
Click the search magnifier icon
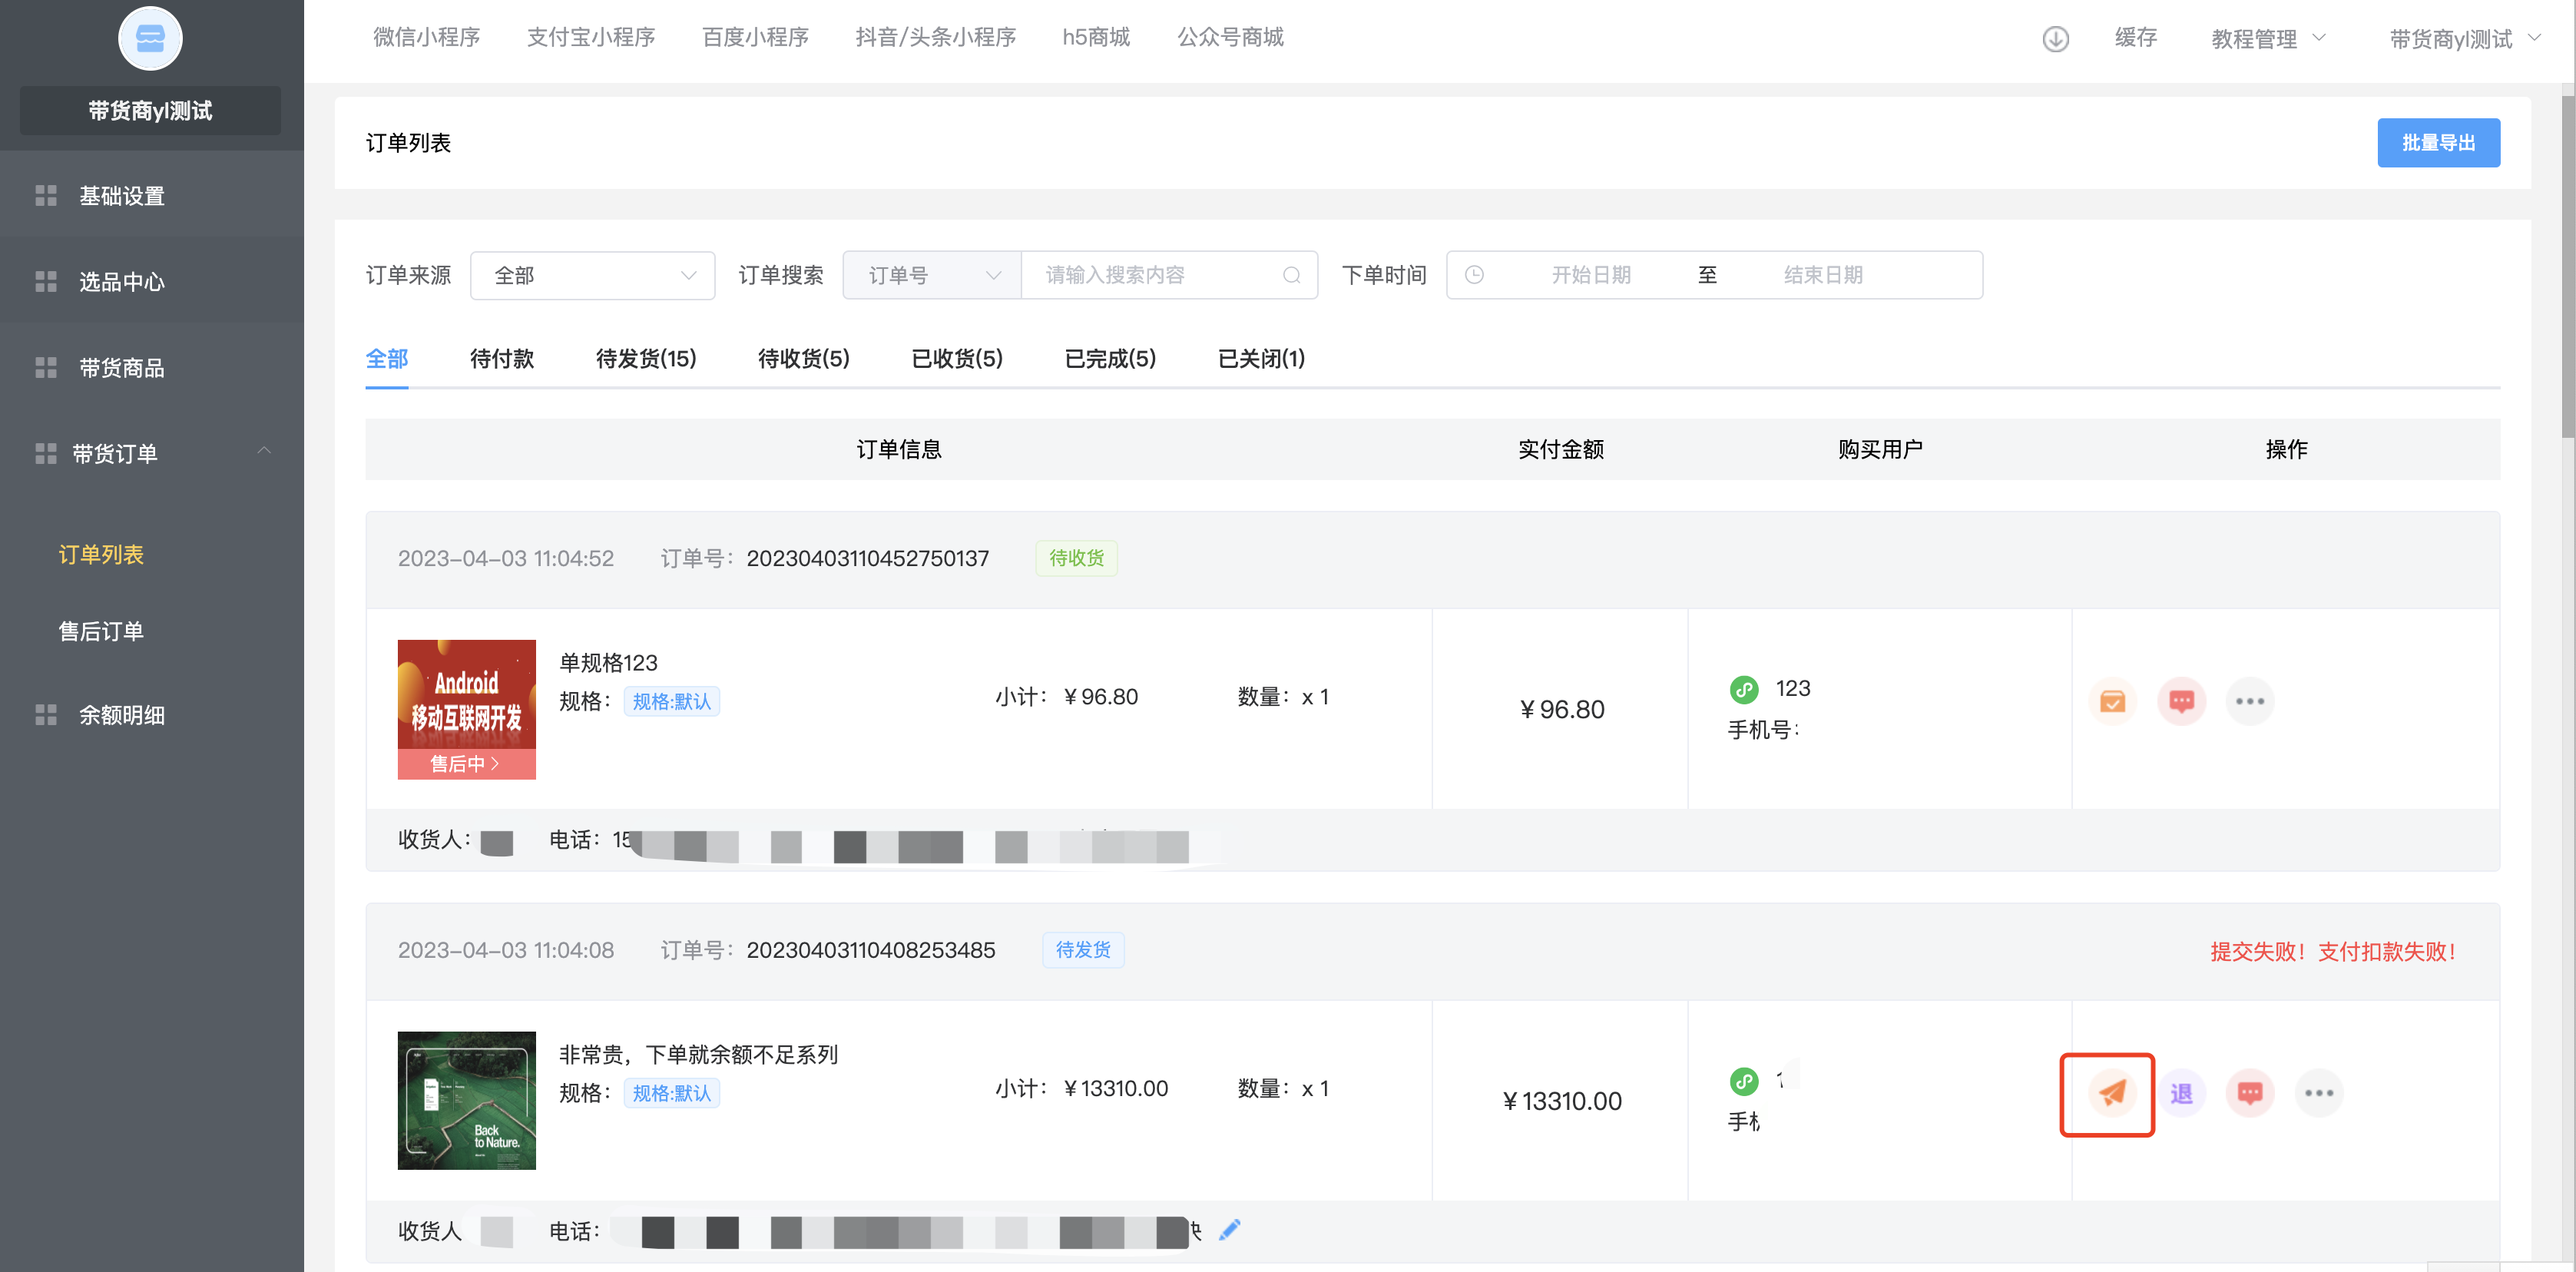click(1291, 275)
